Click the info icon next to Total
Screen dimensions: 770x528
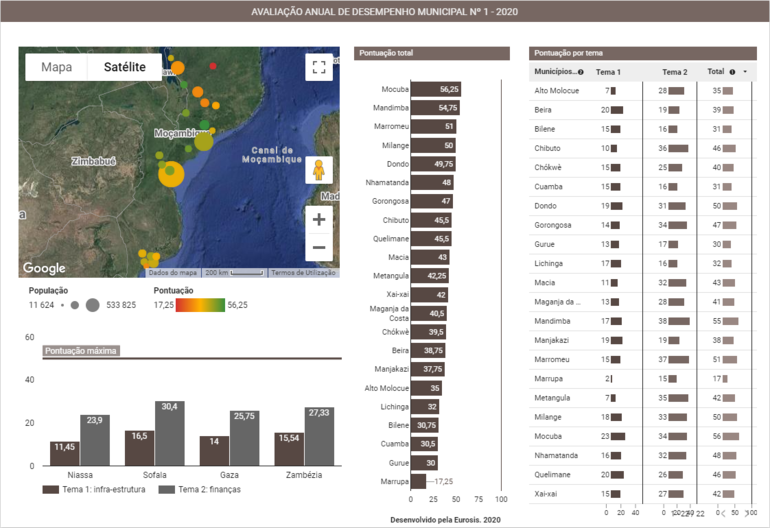(733, 72)
